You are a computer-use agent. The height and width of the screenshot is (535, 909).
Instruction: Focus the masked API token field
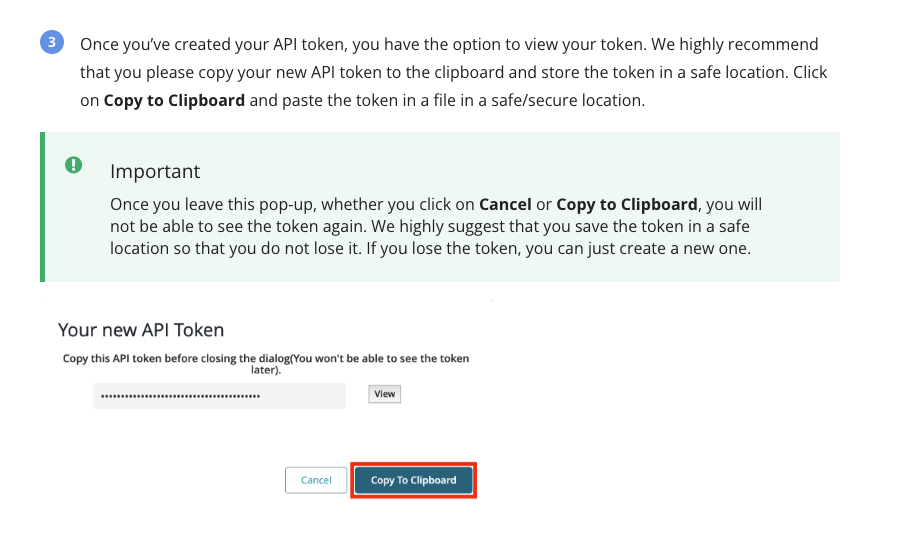(x=219, y=396)
